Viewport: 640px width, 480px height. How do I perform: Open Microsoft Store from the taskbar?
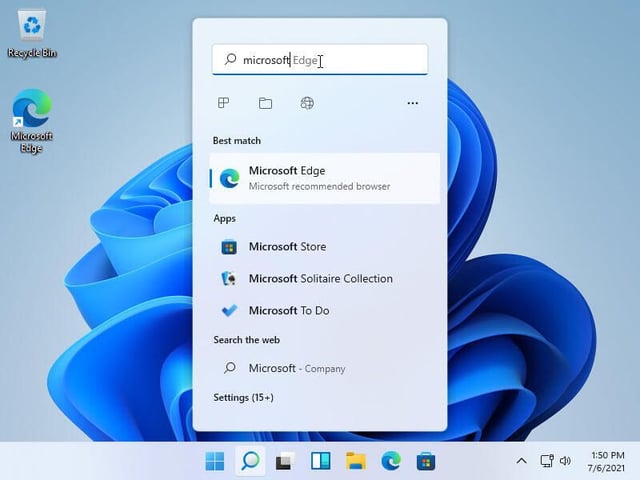[x=426, y=461]
